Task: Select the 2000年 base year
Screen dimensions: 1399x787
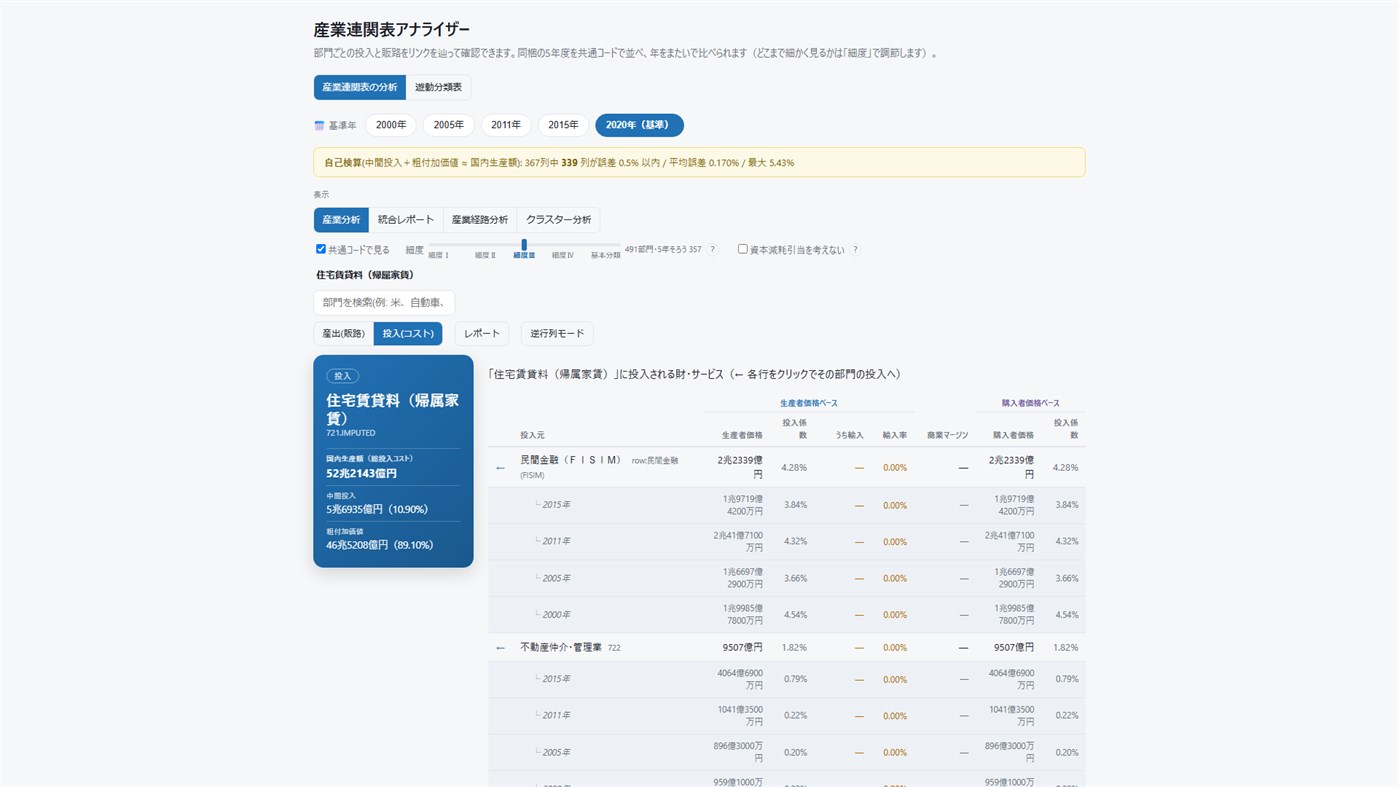Action: (391, 125)
